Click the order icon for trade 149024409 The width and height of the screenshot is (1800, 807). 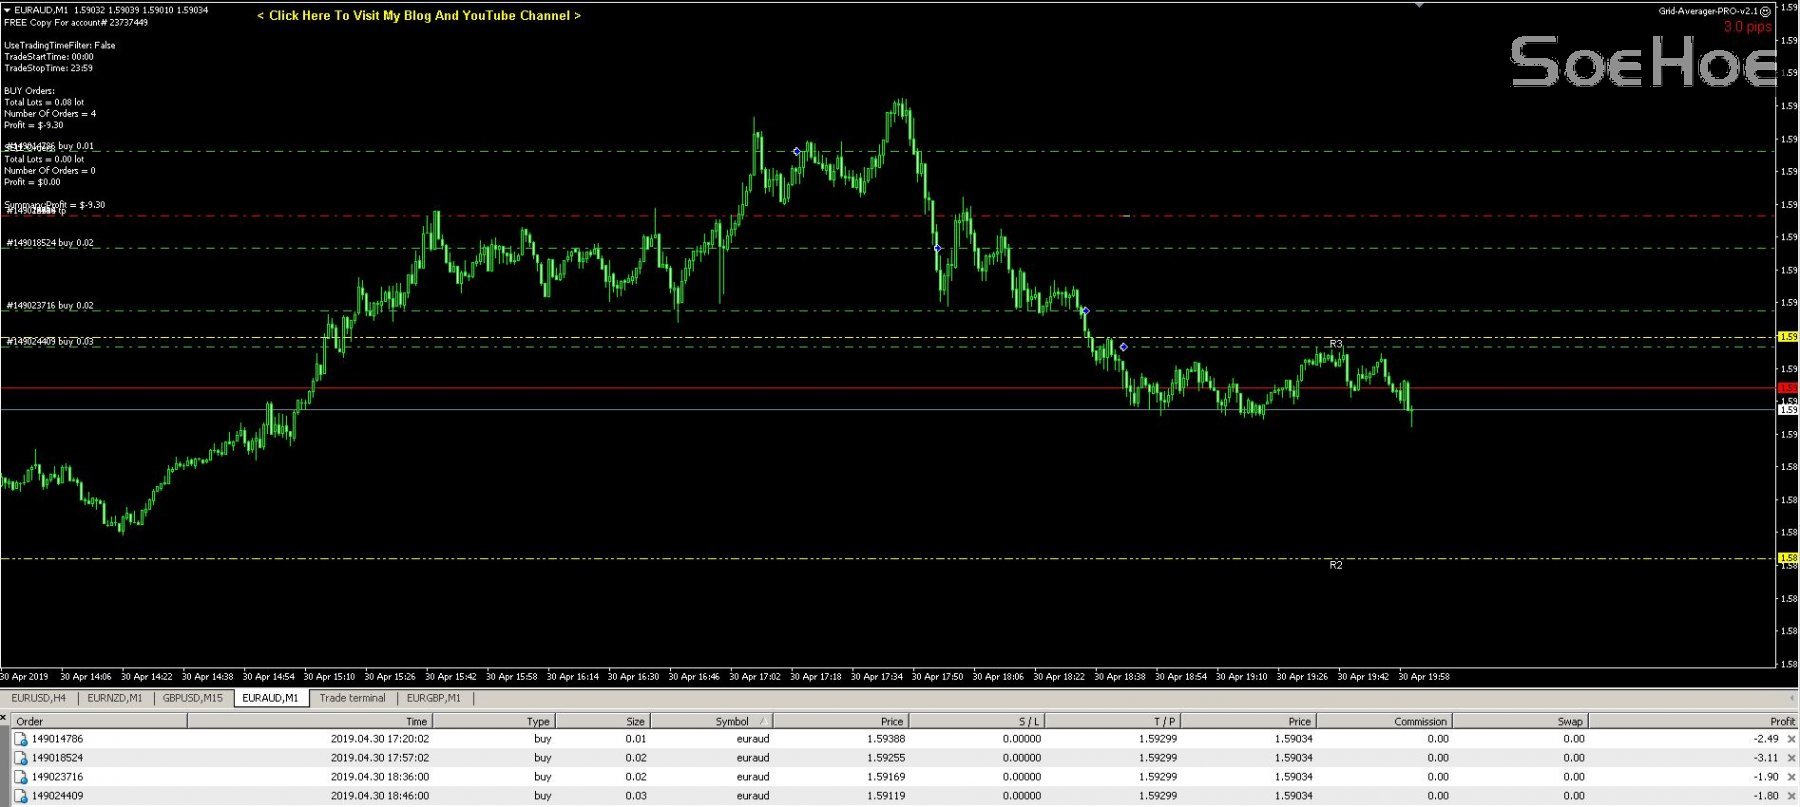[20, 797]
